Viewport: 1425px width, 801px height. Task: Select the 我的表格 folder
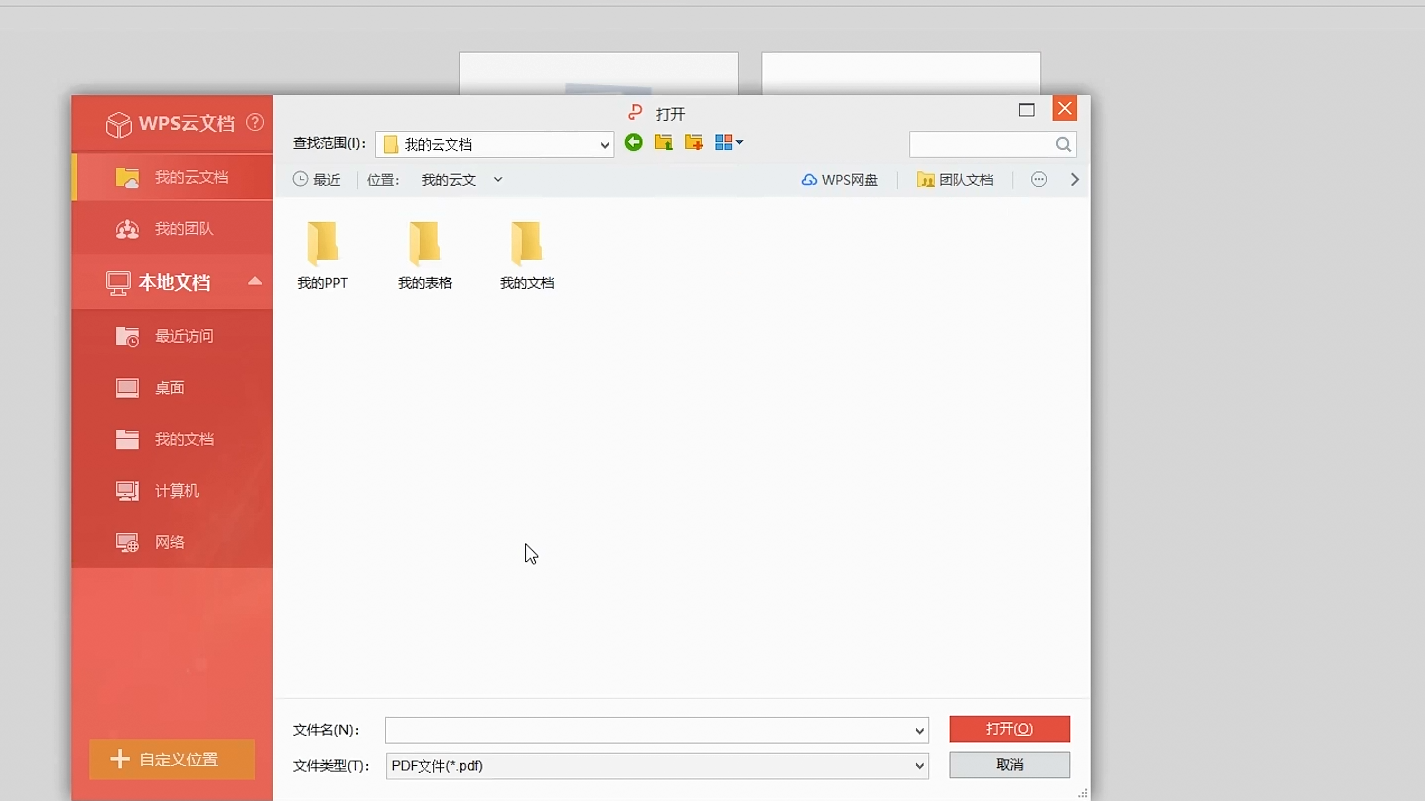pyautogui.click(x=425, y=256)
